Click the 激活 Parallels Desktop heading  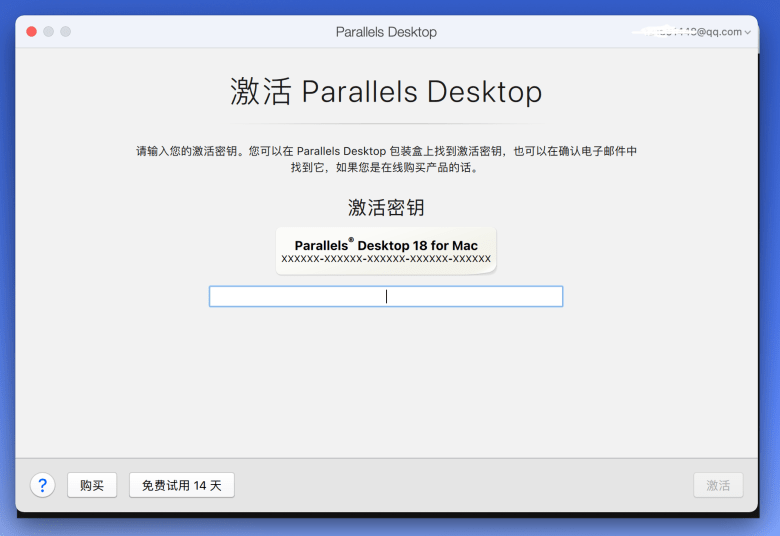[x=386, y=92]
